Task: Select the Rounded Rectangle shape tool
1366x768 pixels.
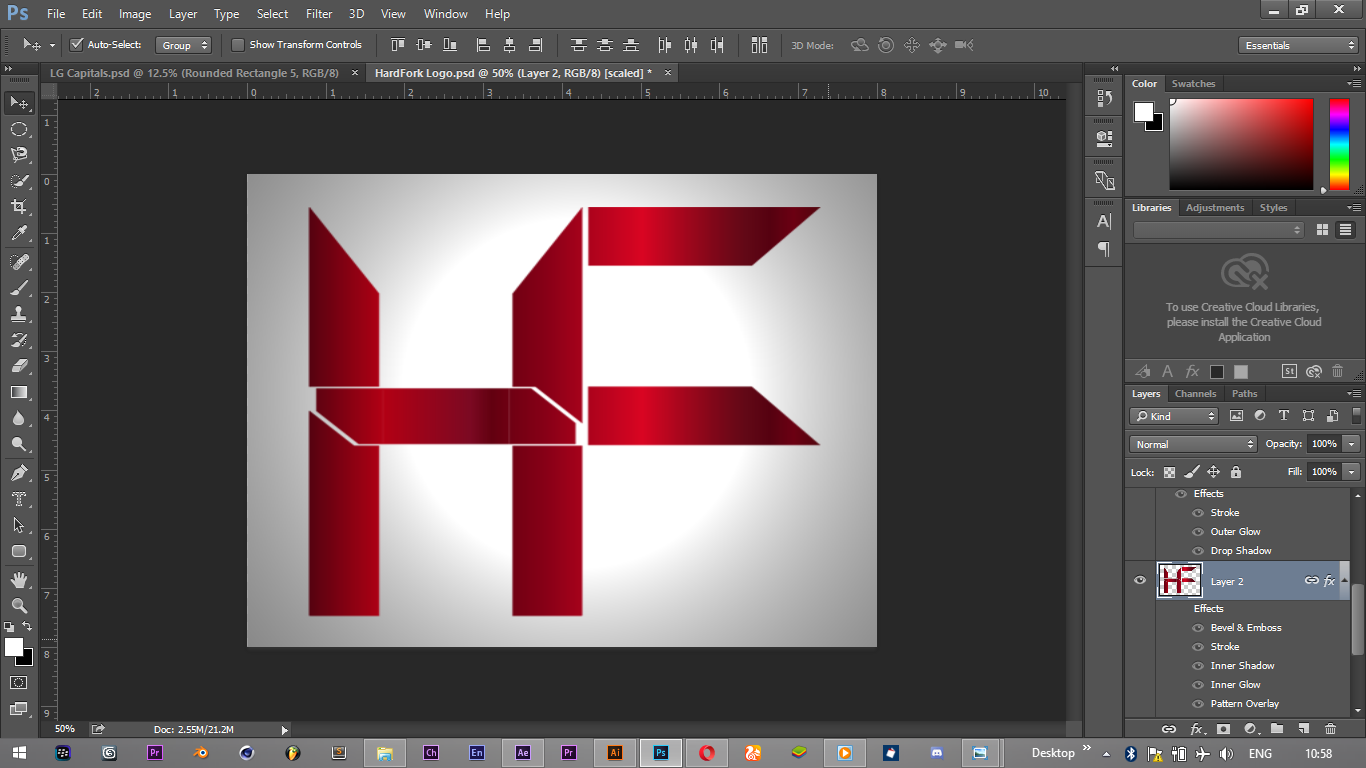Action: (x=19, y=551)
